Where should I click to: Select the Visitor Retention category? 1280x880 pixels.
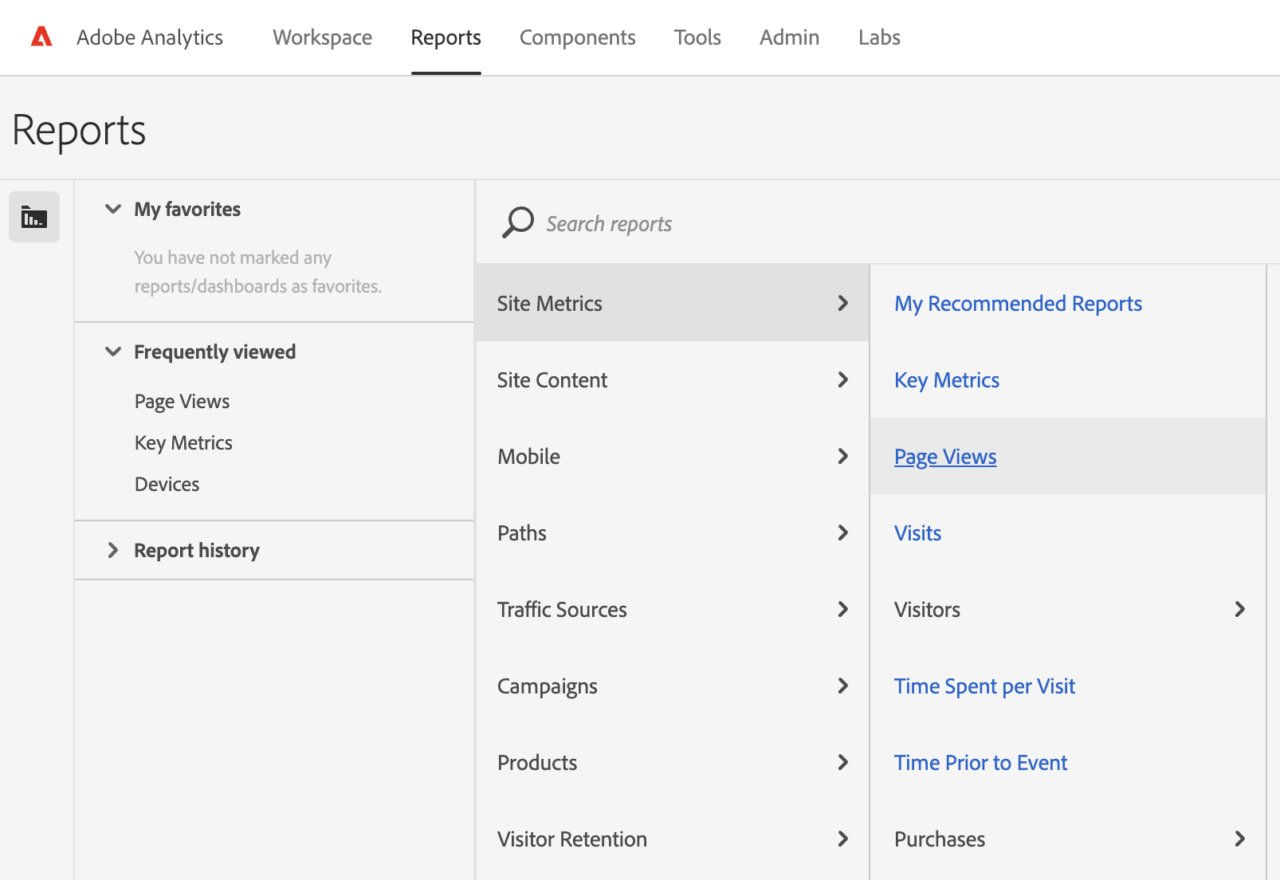point(572,839)
